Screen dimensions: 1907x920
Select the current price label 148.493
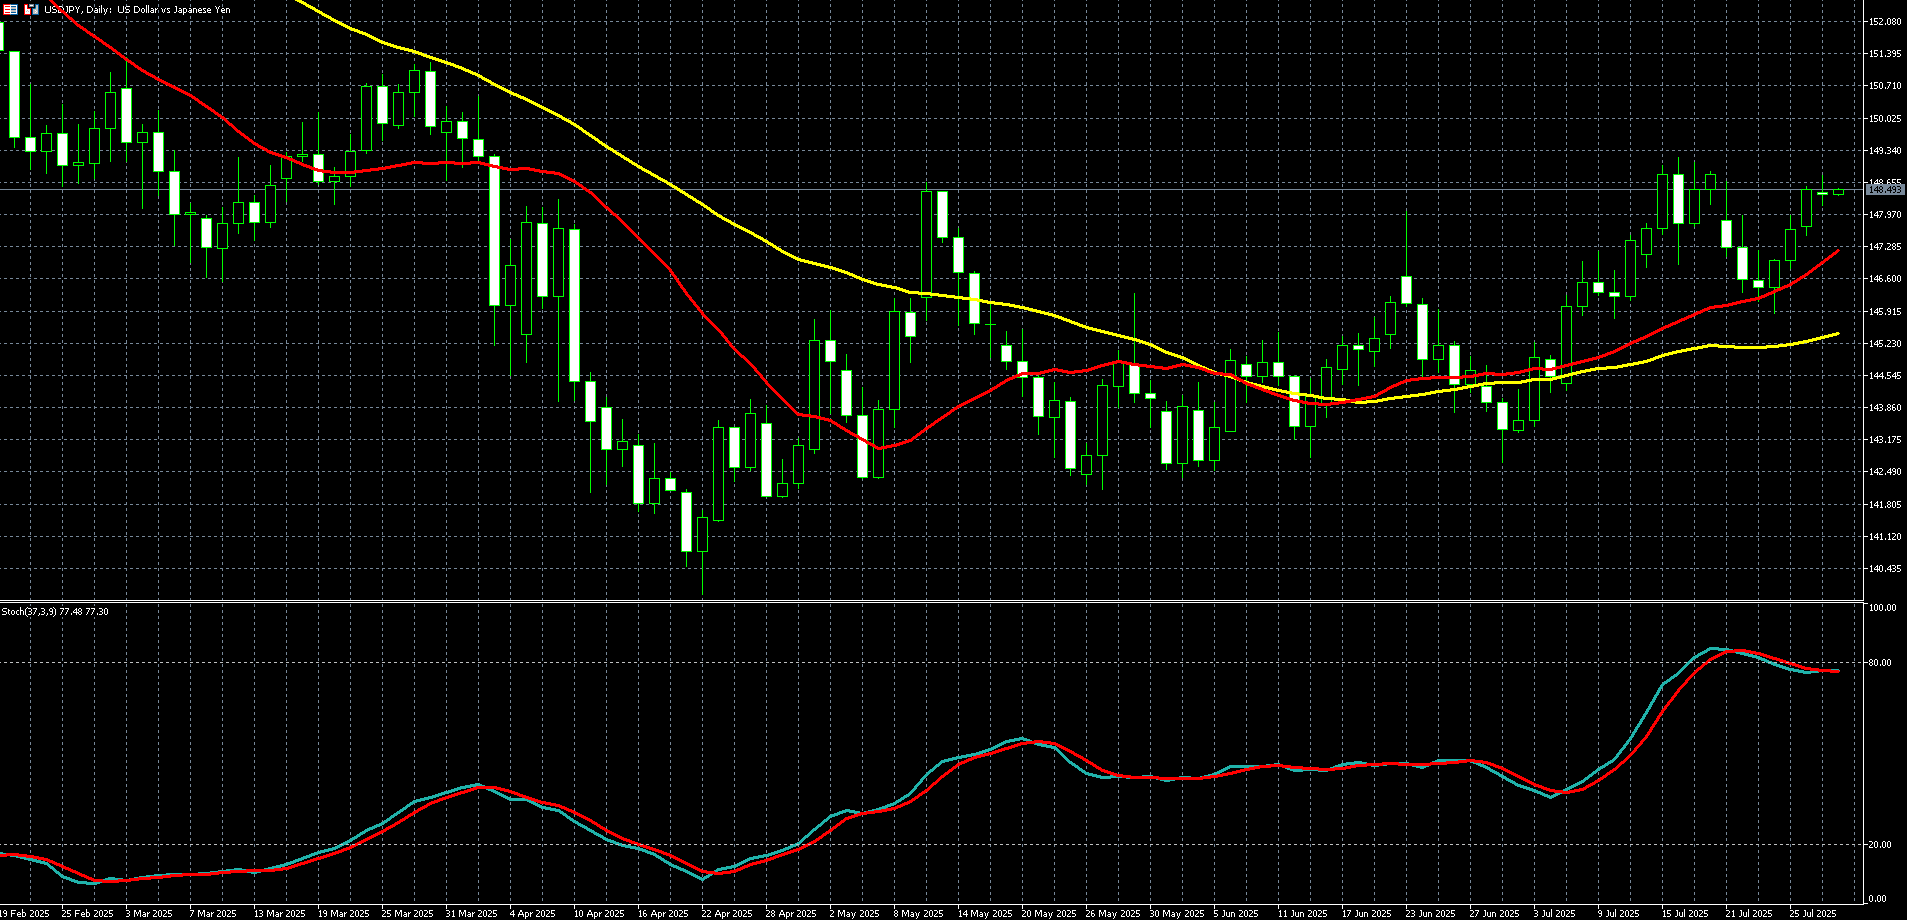point(1884,189)
